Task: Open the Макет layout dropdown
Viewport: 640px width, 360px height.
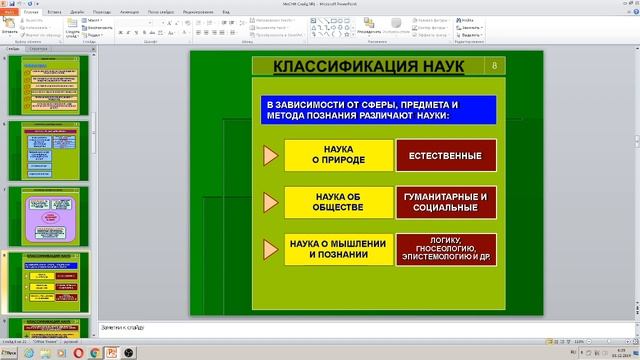Action: coord(92,20)
